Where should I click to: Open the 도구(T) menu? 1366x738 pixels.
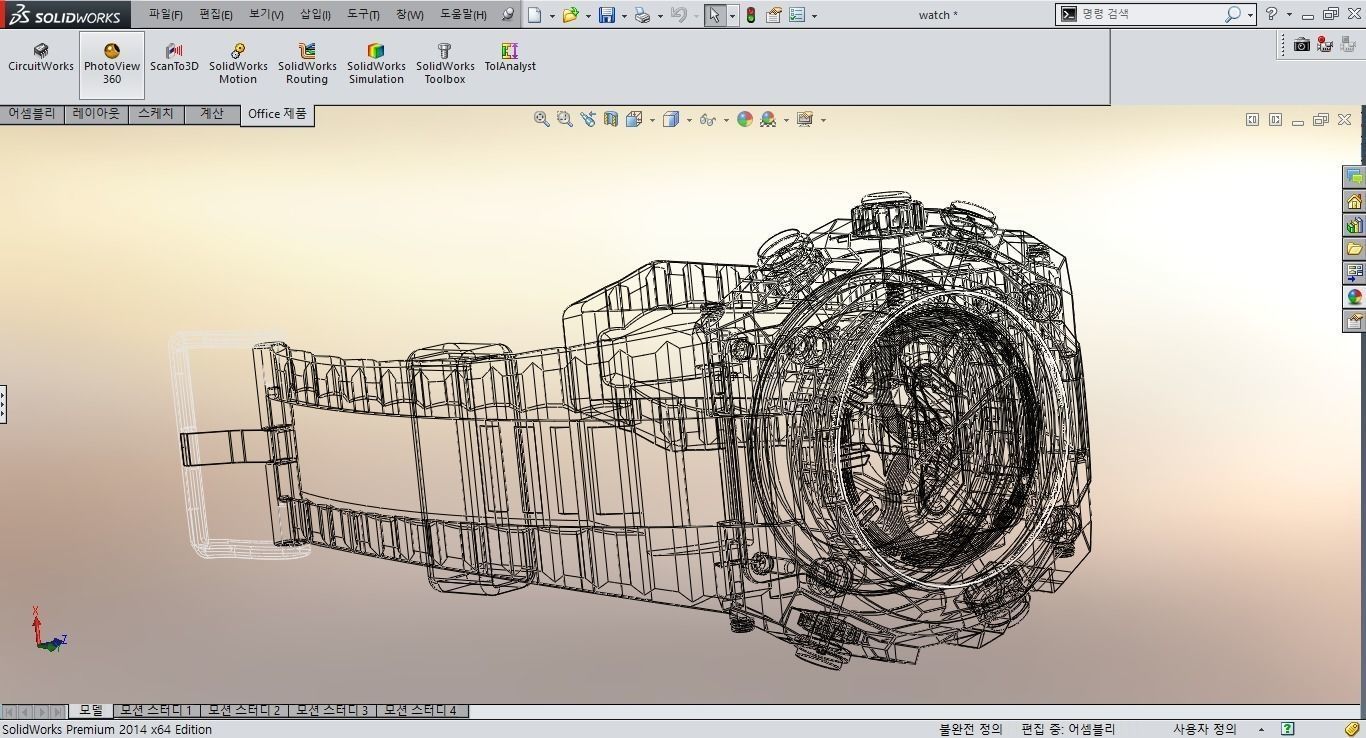click(363, 14)
